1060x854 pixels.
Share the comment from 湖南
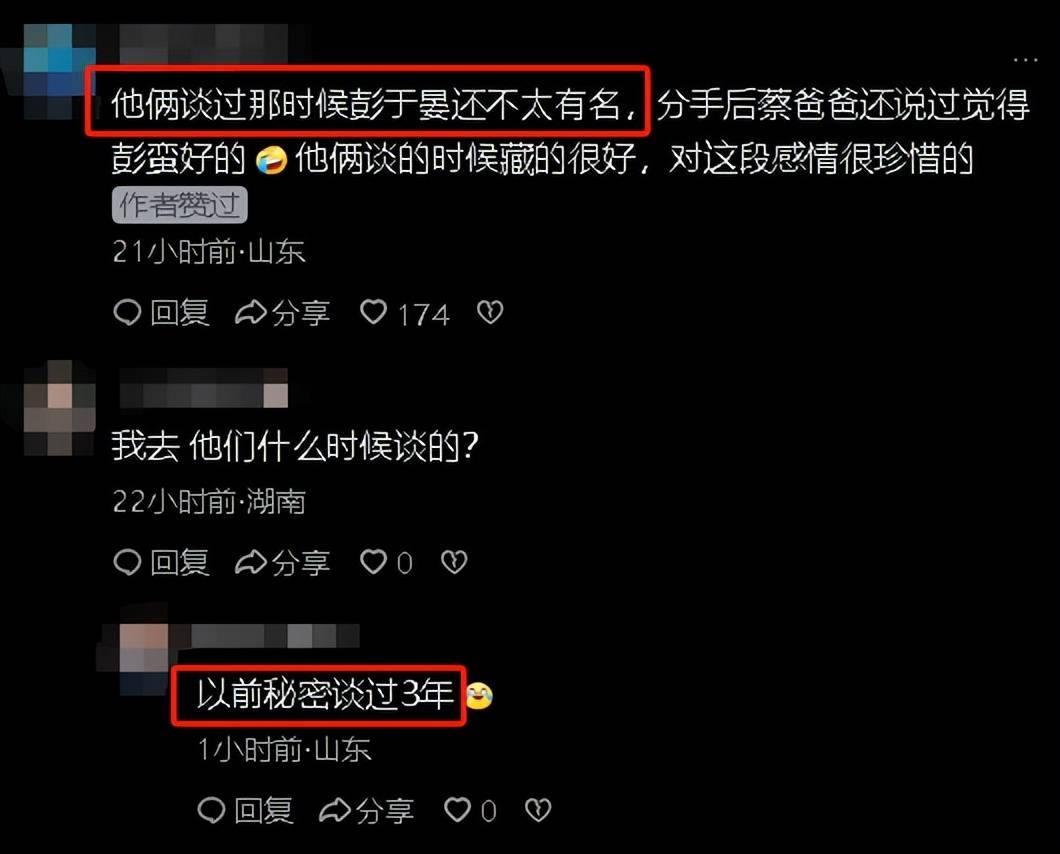coord(283,563)
